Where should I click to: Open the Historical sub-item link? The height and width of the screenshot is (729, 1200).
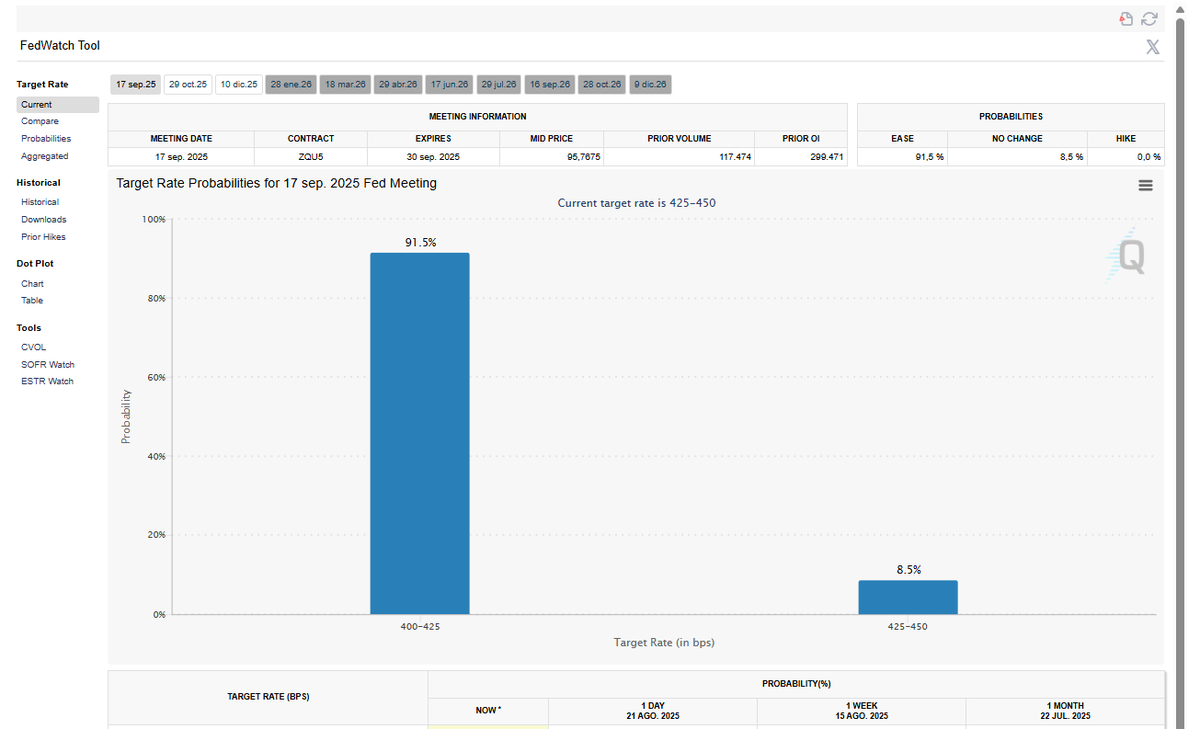pyautogui.click(x=40, y=202)
